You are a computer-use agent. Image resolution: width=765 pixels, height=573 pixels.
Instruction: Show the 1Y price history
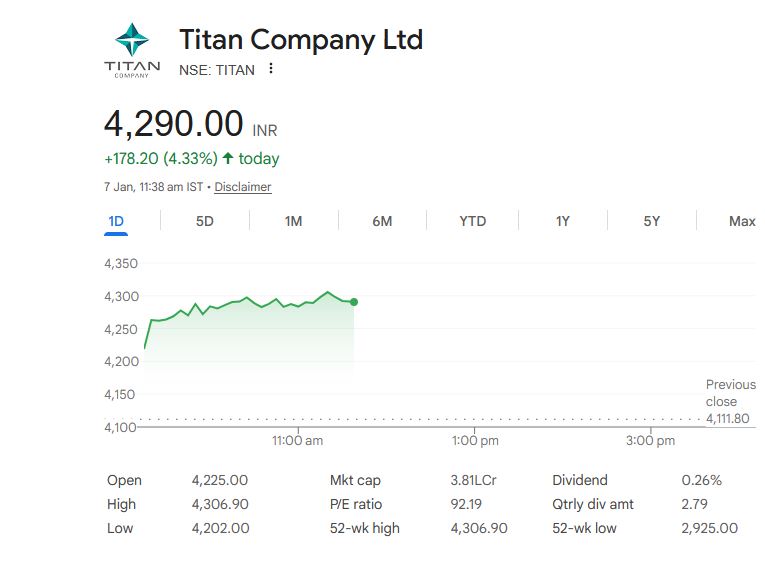(562, 221)
